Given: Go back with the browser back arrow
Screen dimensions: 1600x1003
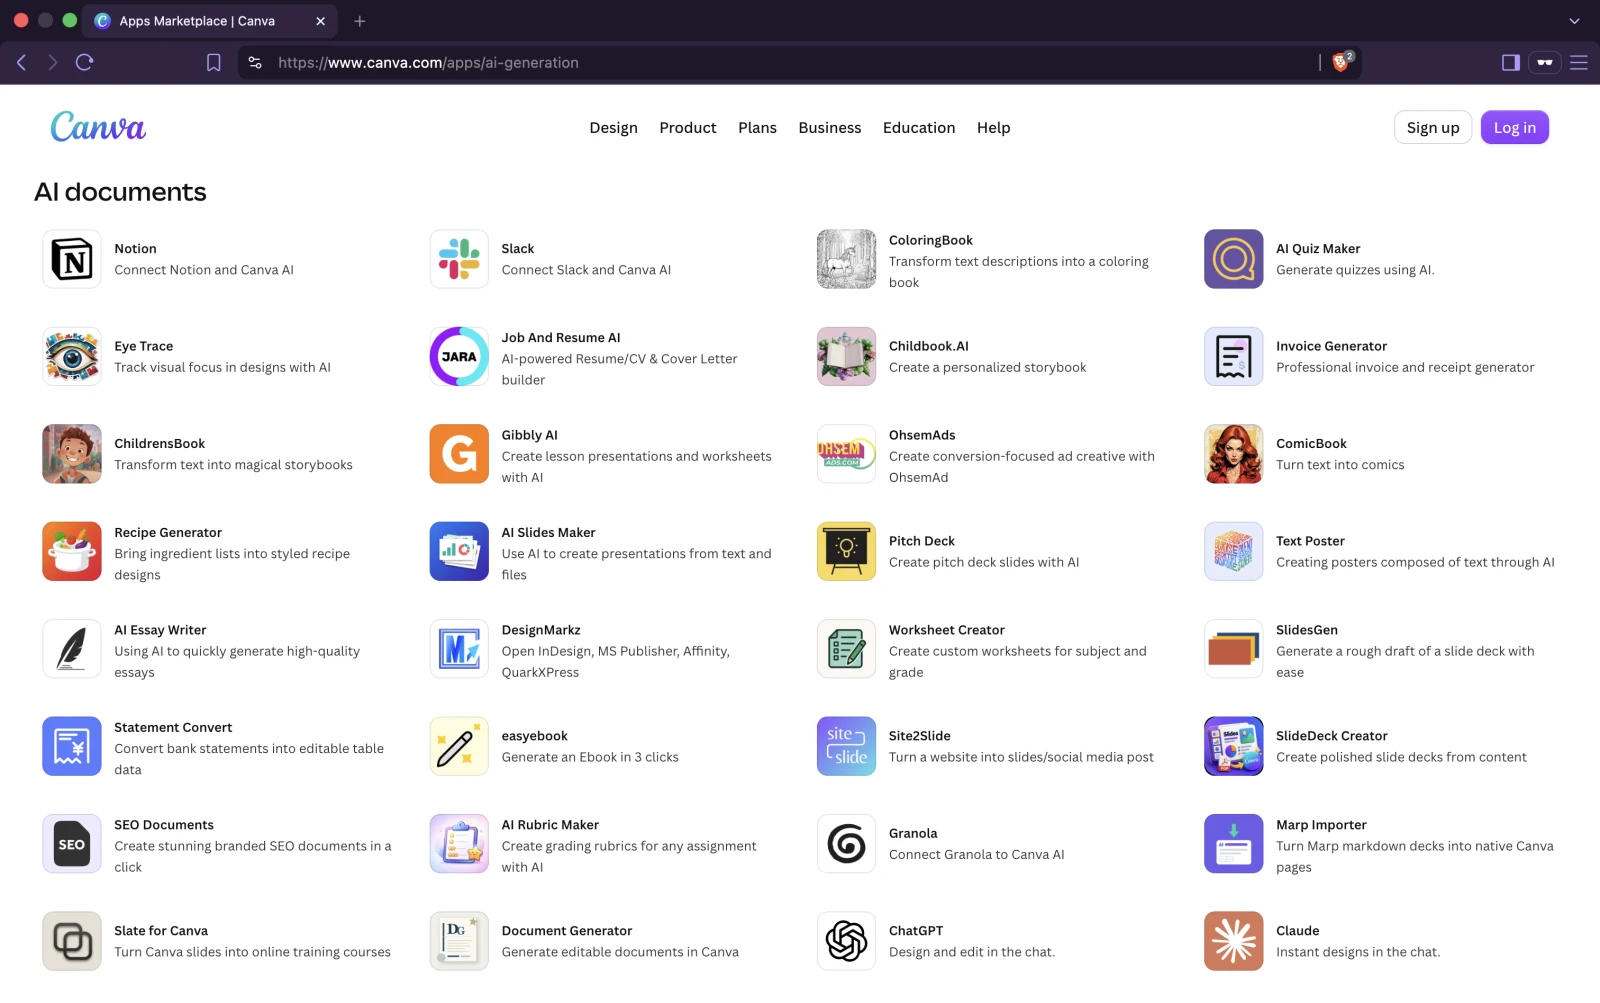Looking at the screenshot, I should [x=22, y=62].
